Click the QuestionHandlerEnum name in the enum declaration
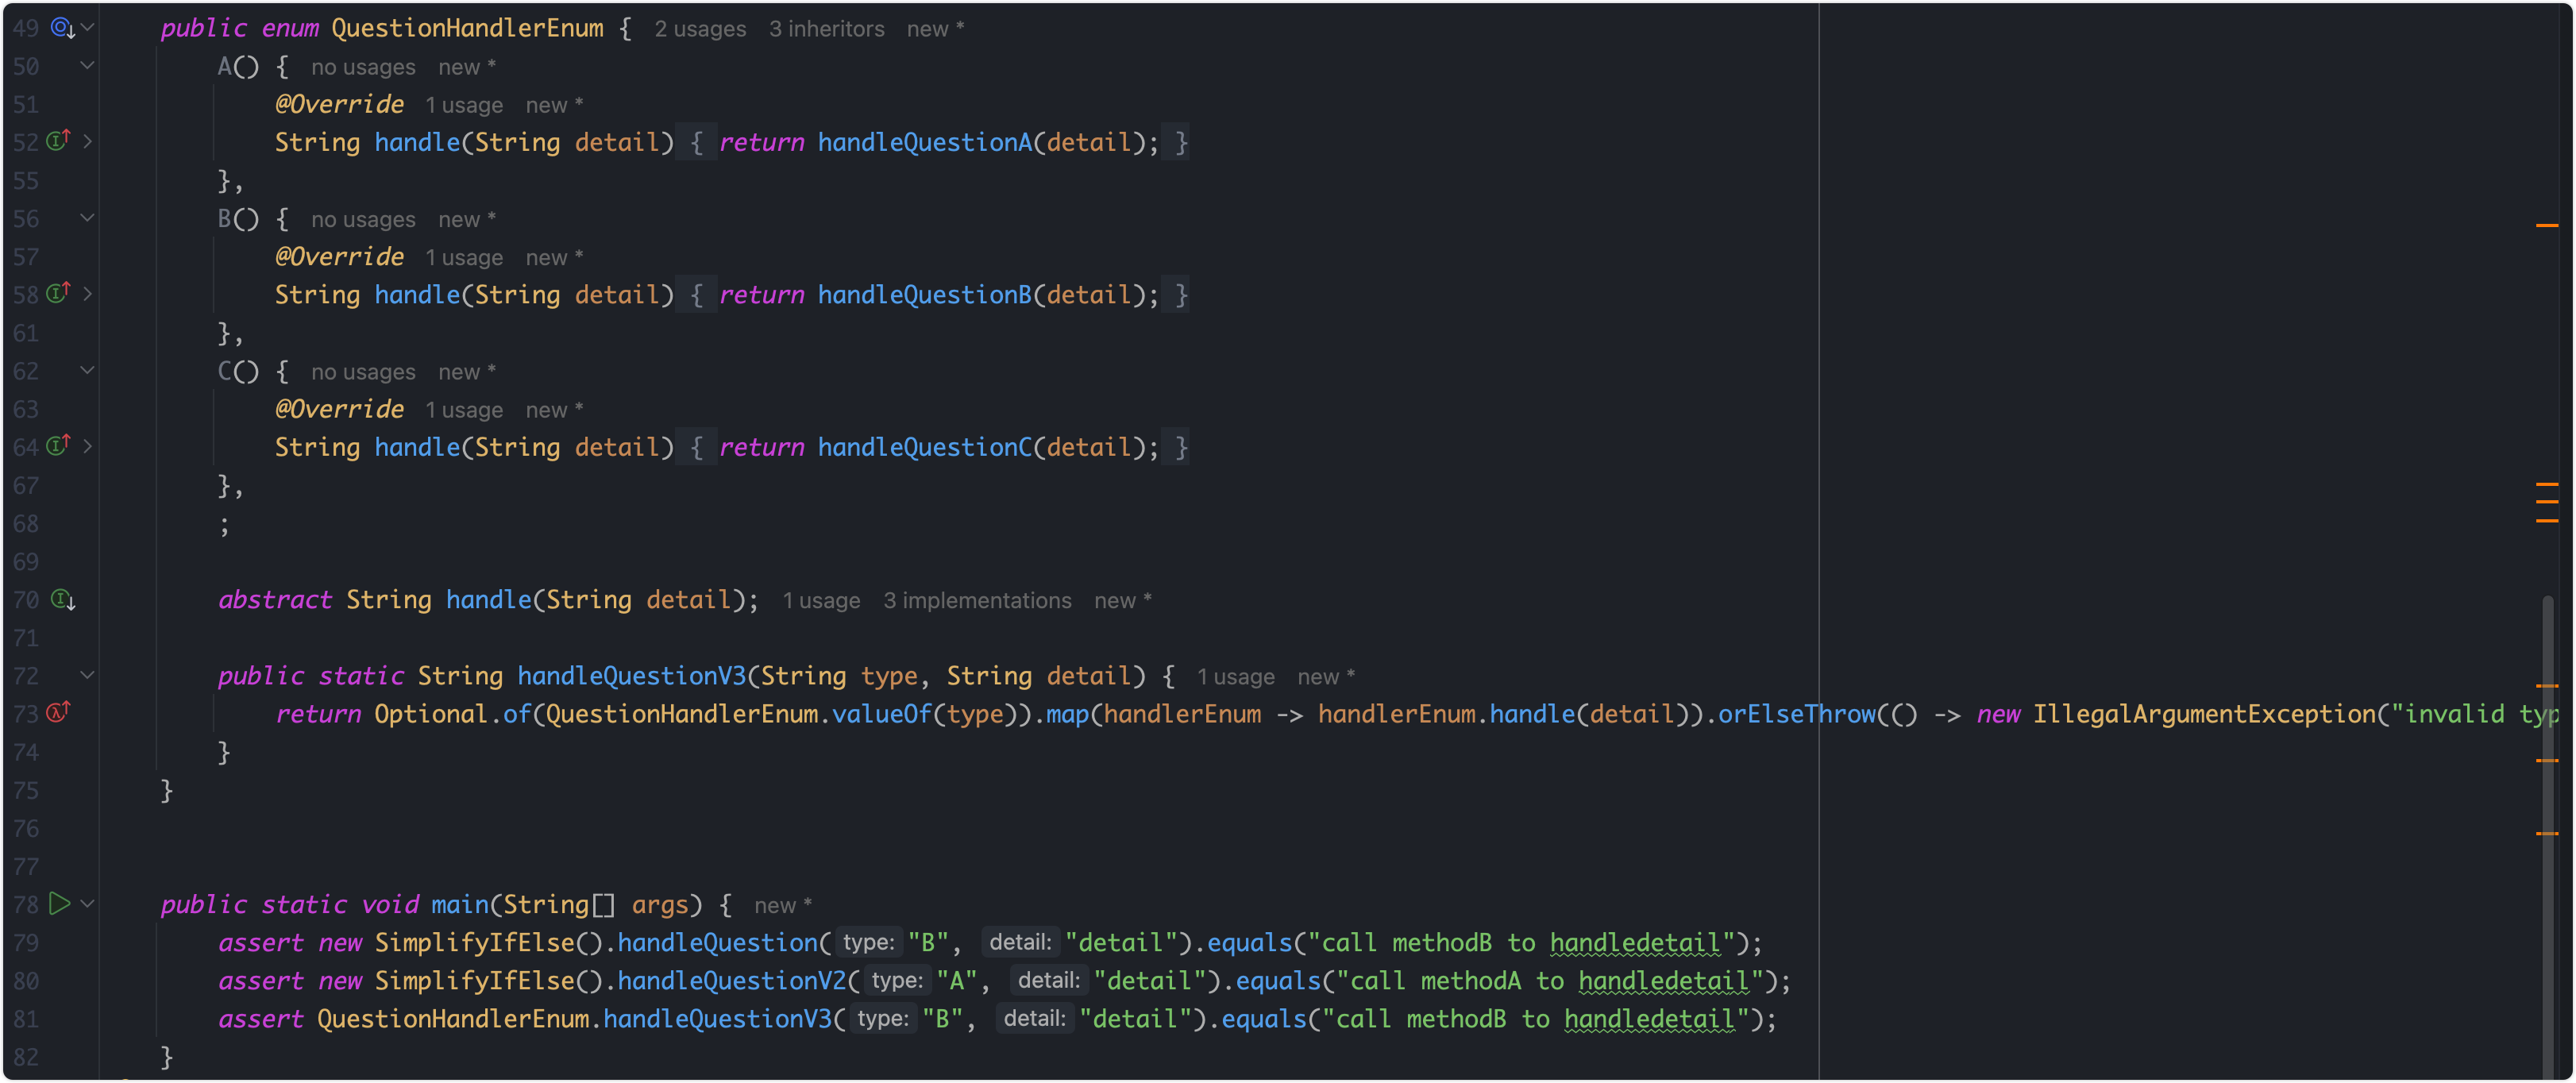This screenshot has width=2576, height=1083. click(467, 28)
